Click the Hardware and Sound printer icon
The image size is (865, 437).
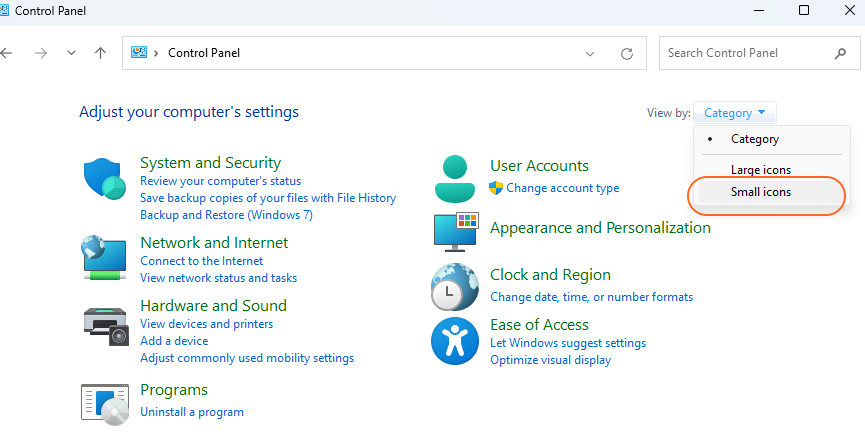coord(106,327)
